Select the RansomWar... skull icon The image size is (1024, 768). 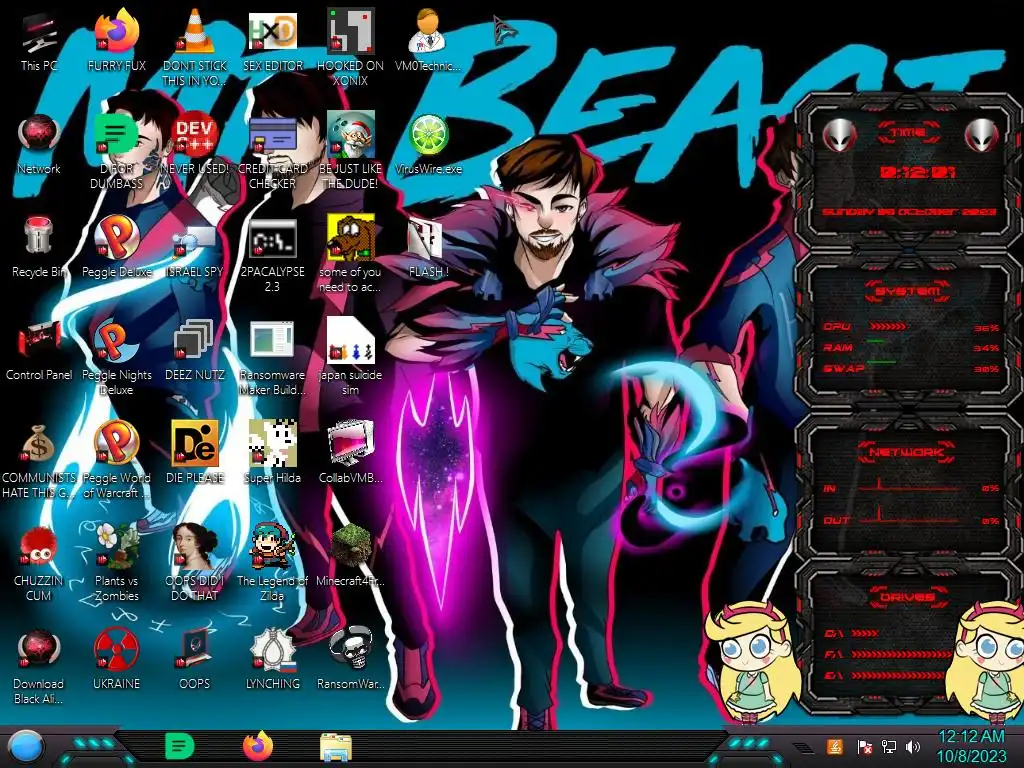click(x=350, y=650)
